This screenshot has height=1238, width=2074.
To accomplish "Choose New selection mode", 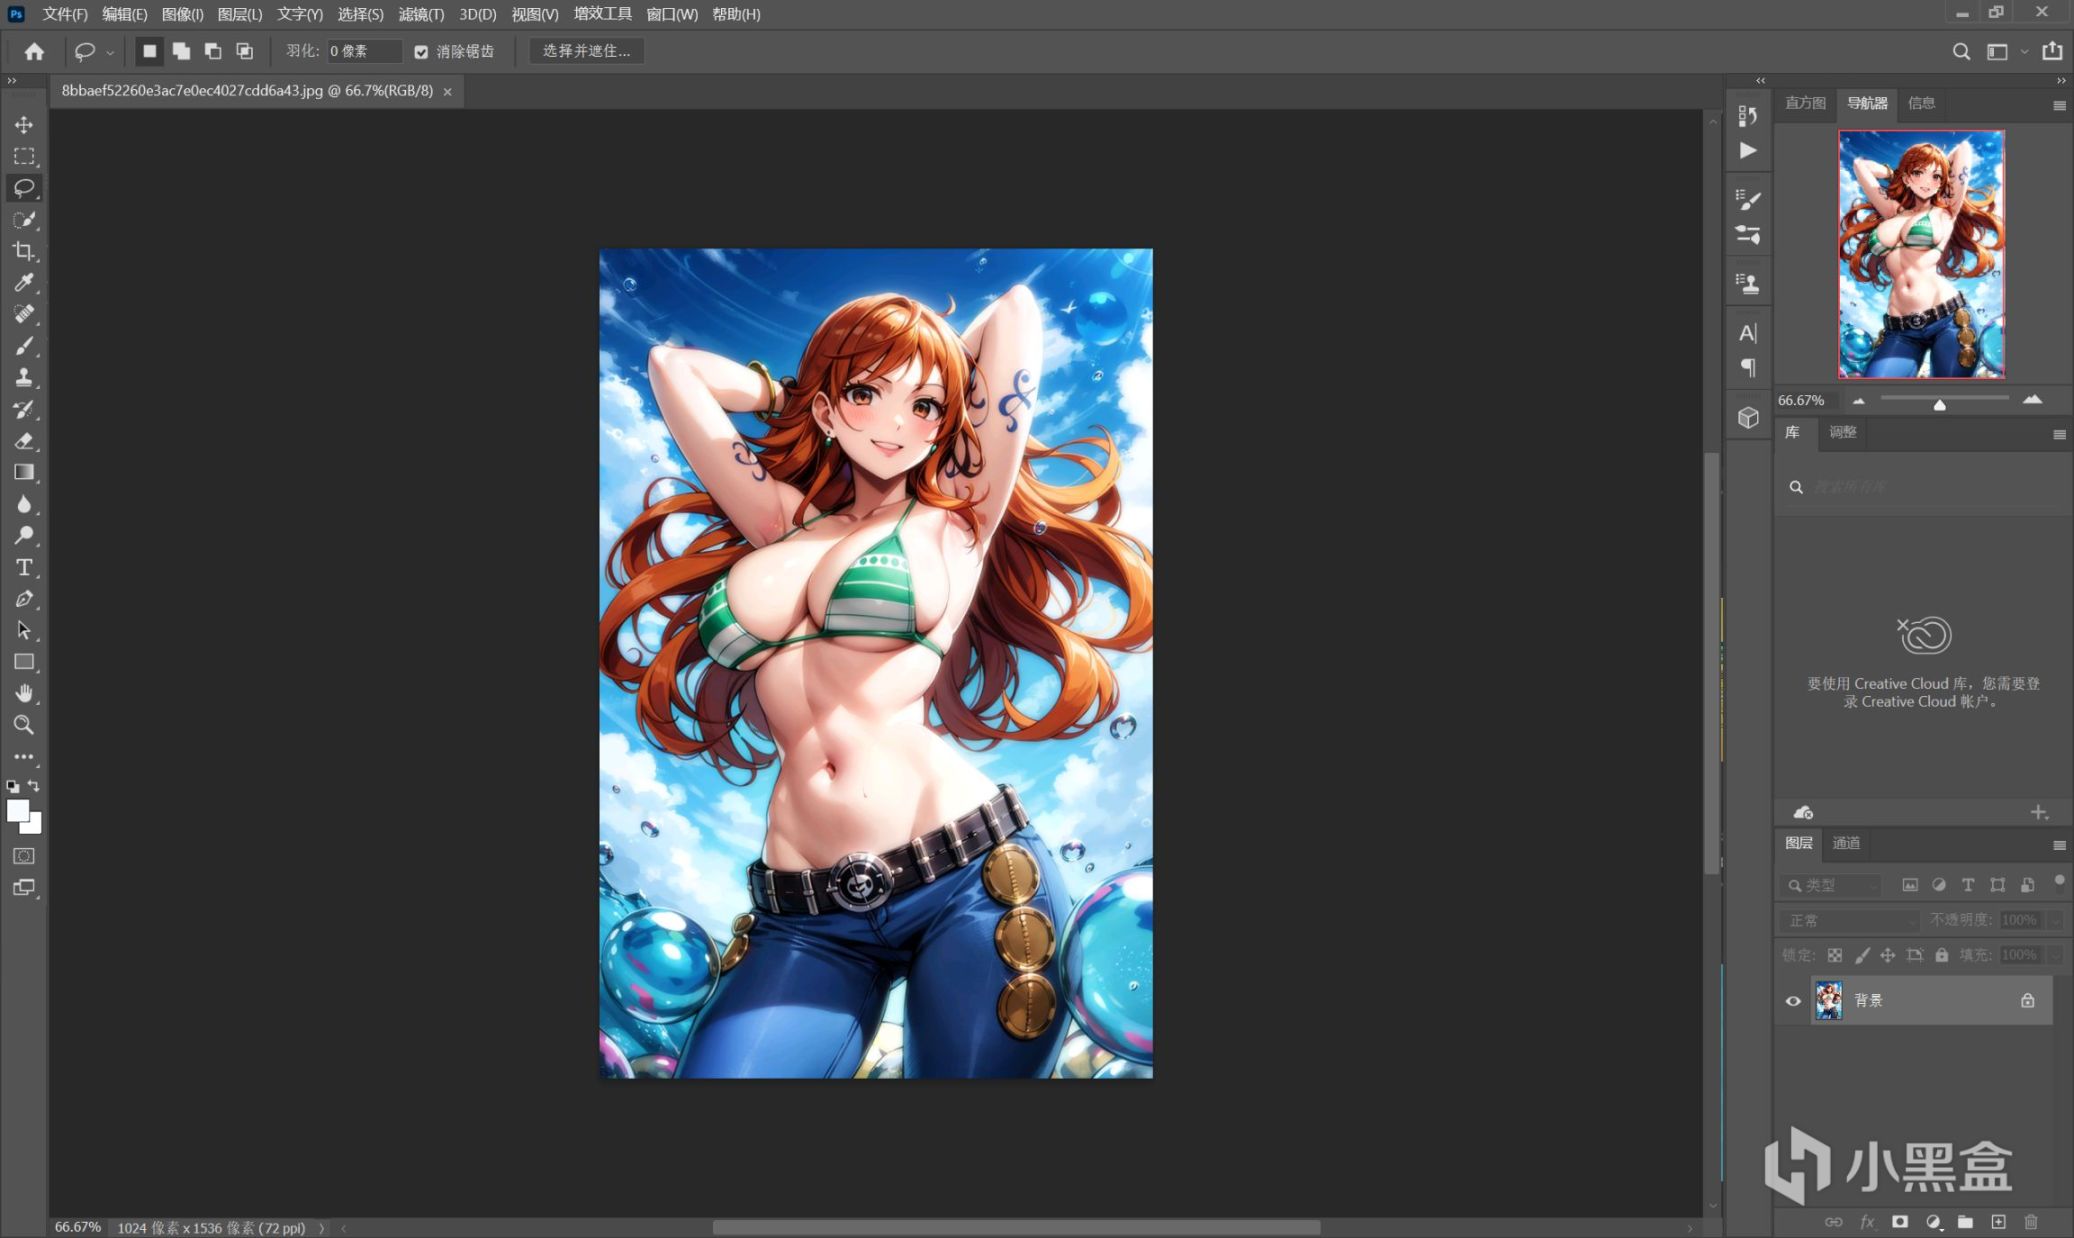I will (149, 51).
